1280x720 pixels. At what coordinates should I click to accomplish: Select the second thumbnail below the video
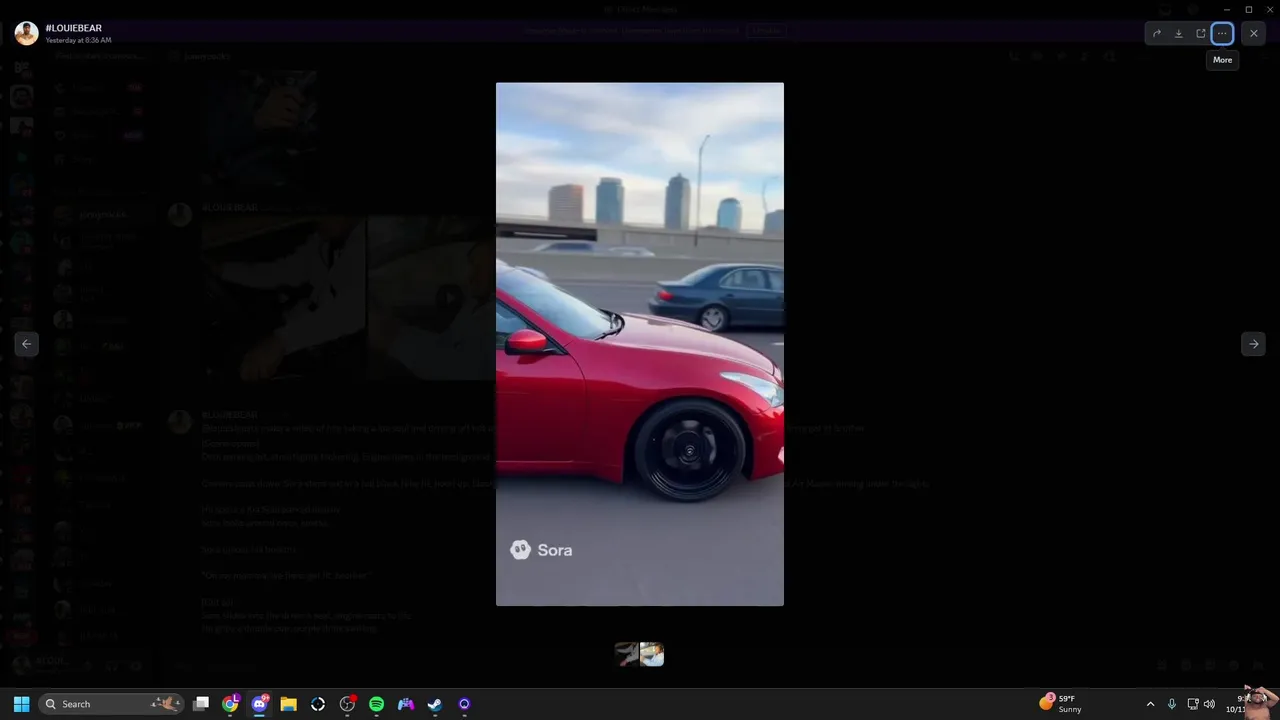click(652, 654)
